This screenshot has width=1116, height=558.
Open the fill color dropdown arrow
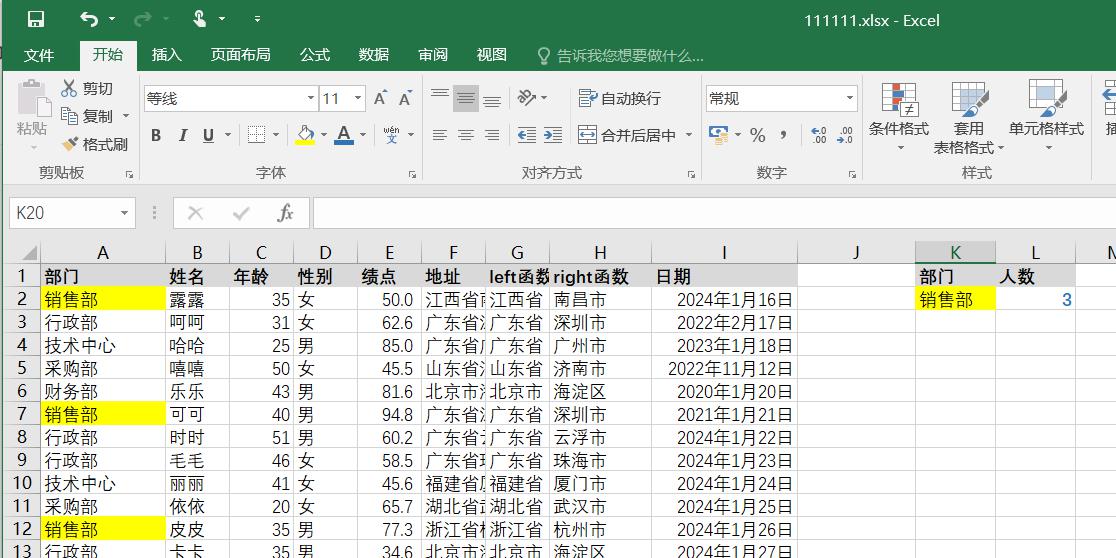324,135
